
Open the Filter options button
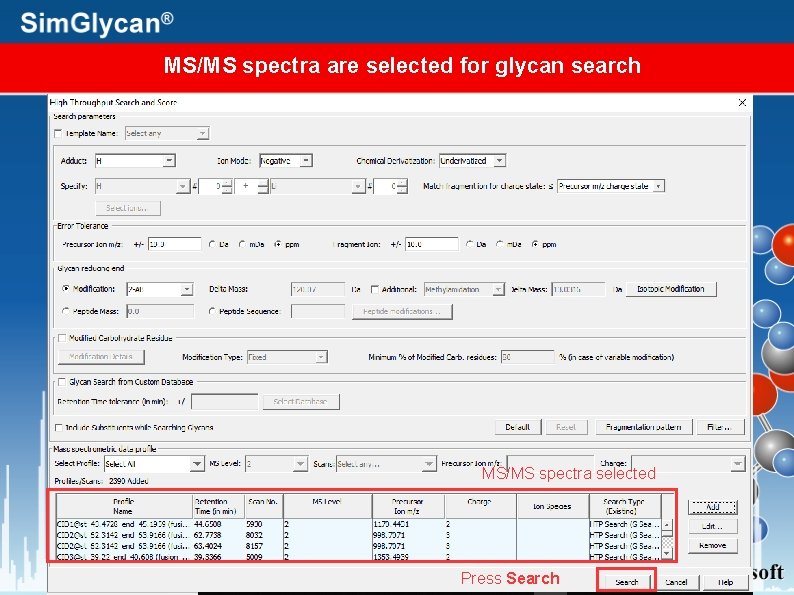pyautogui.click(x=720, y=427)
